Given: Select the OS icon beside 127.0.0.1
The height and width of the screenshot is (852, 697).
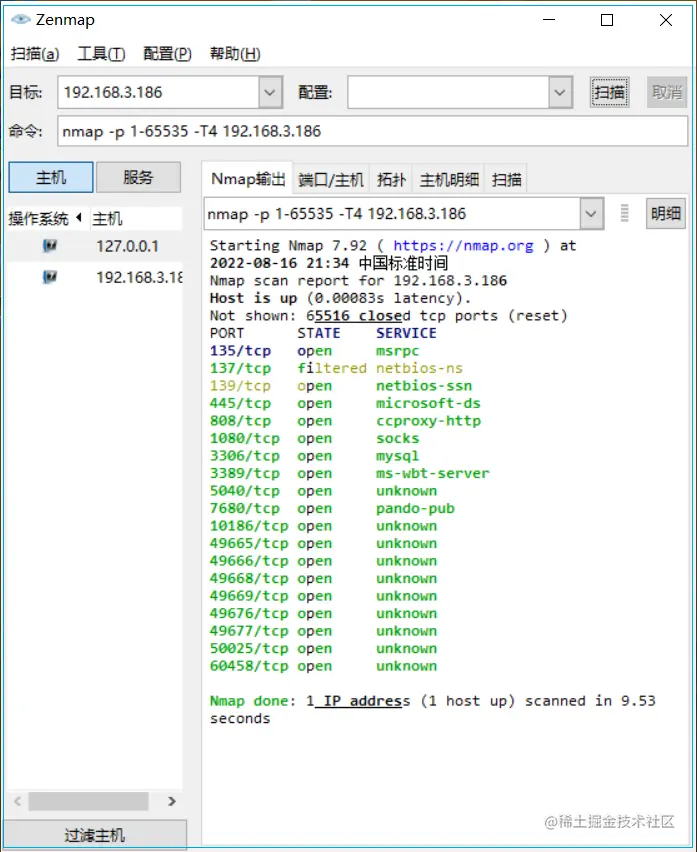Looking at the screenshot, I should [49, 246].
